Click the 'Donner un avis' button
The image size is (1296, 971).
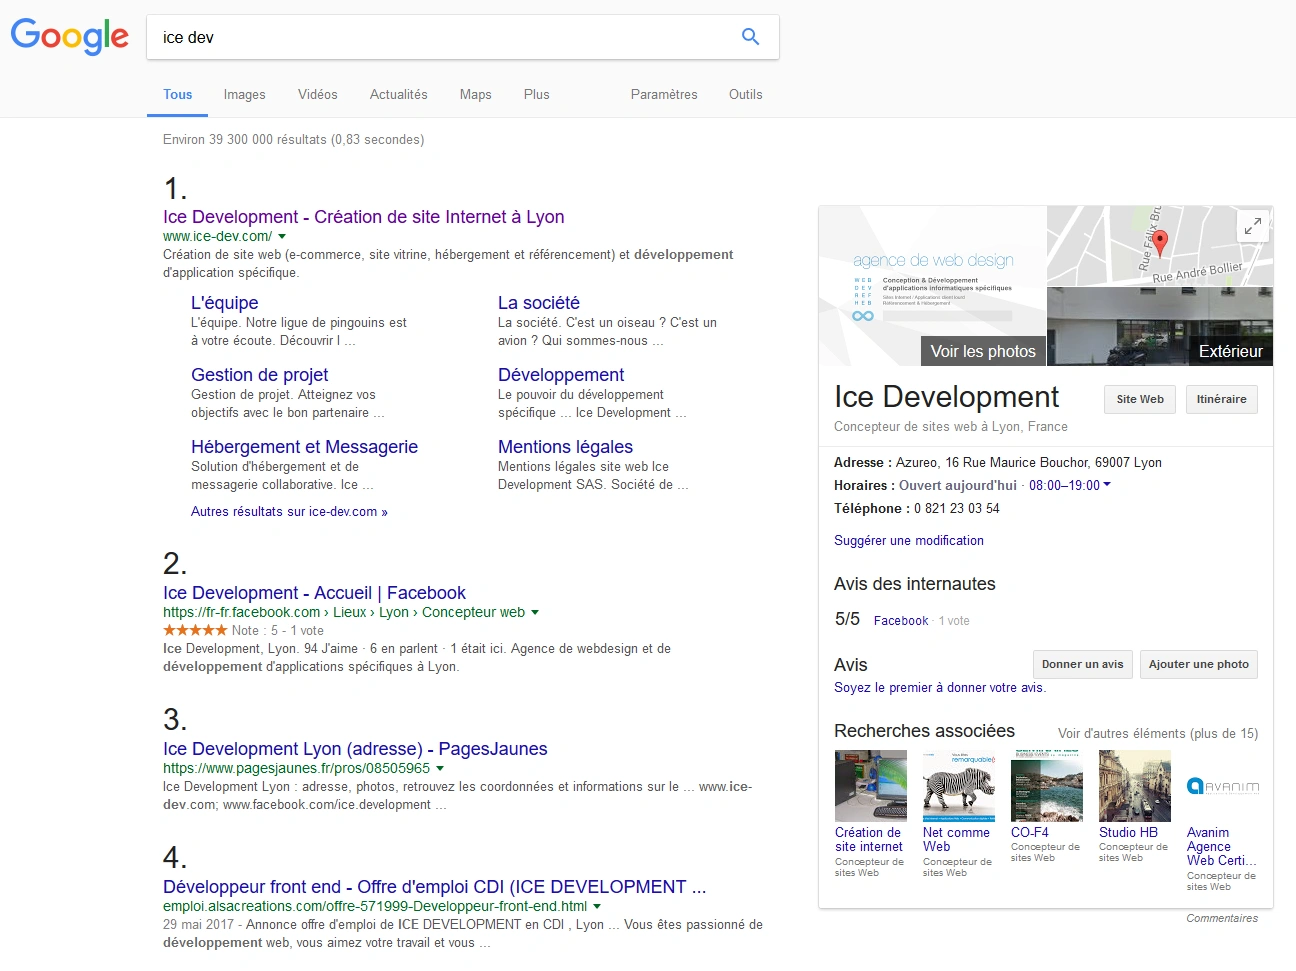1083,664
